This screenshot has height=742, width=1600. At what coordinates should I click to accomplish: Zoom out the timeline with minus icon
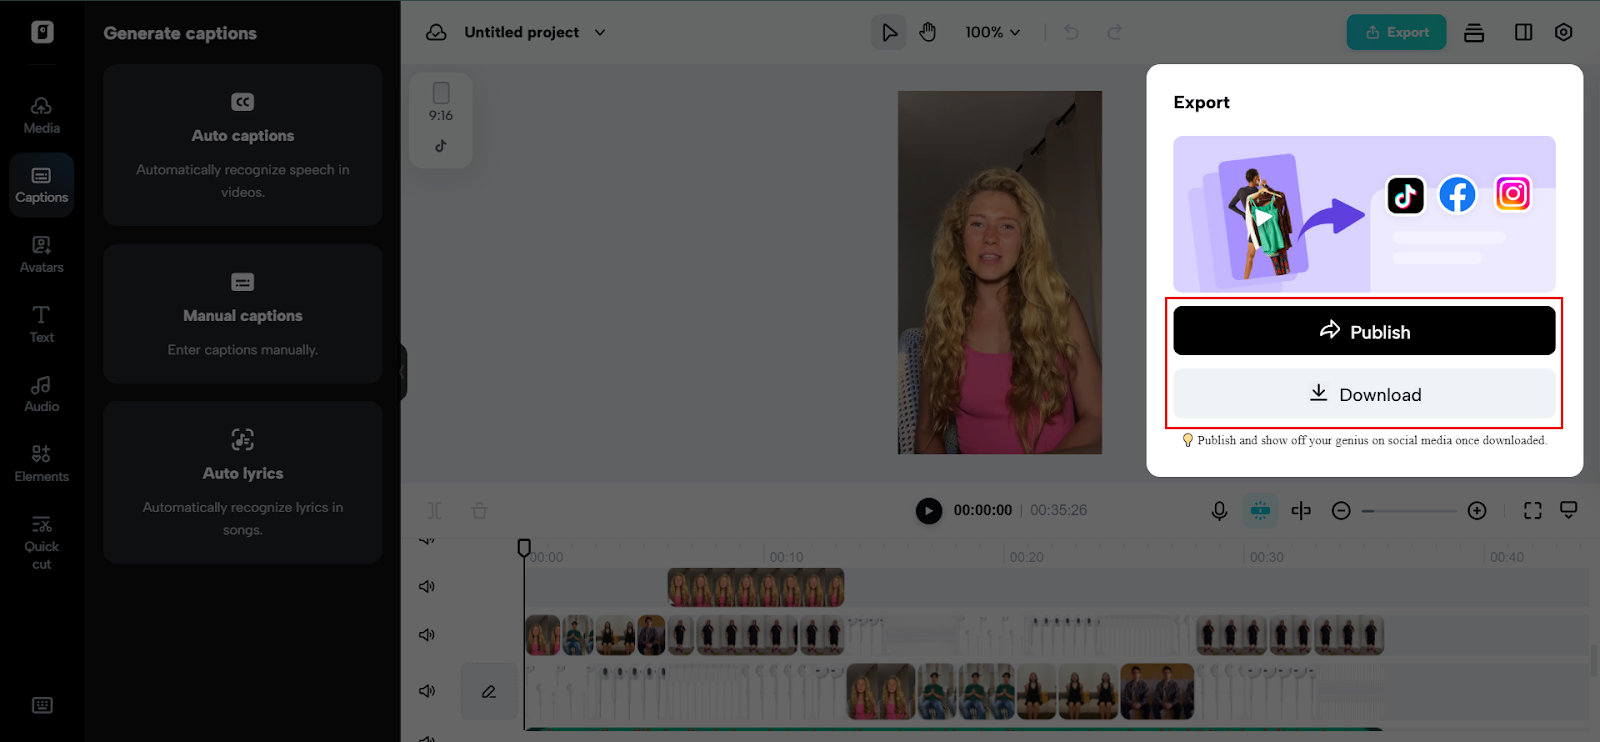click(x=1341, y=511)
